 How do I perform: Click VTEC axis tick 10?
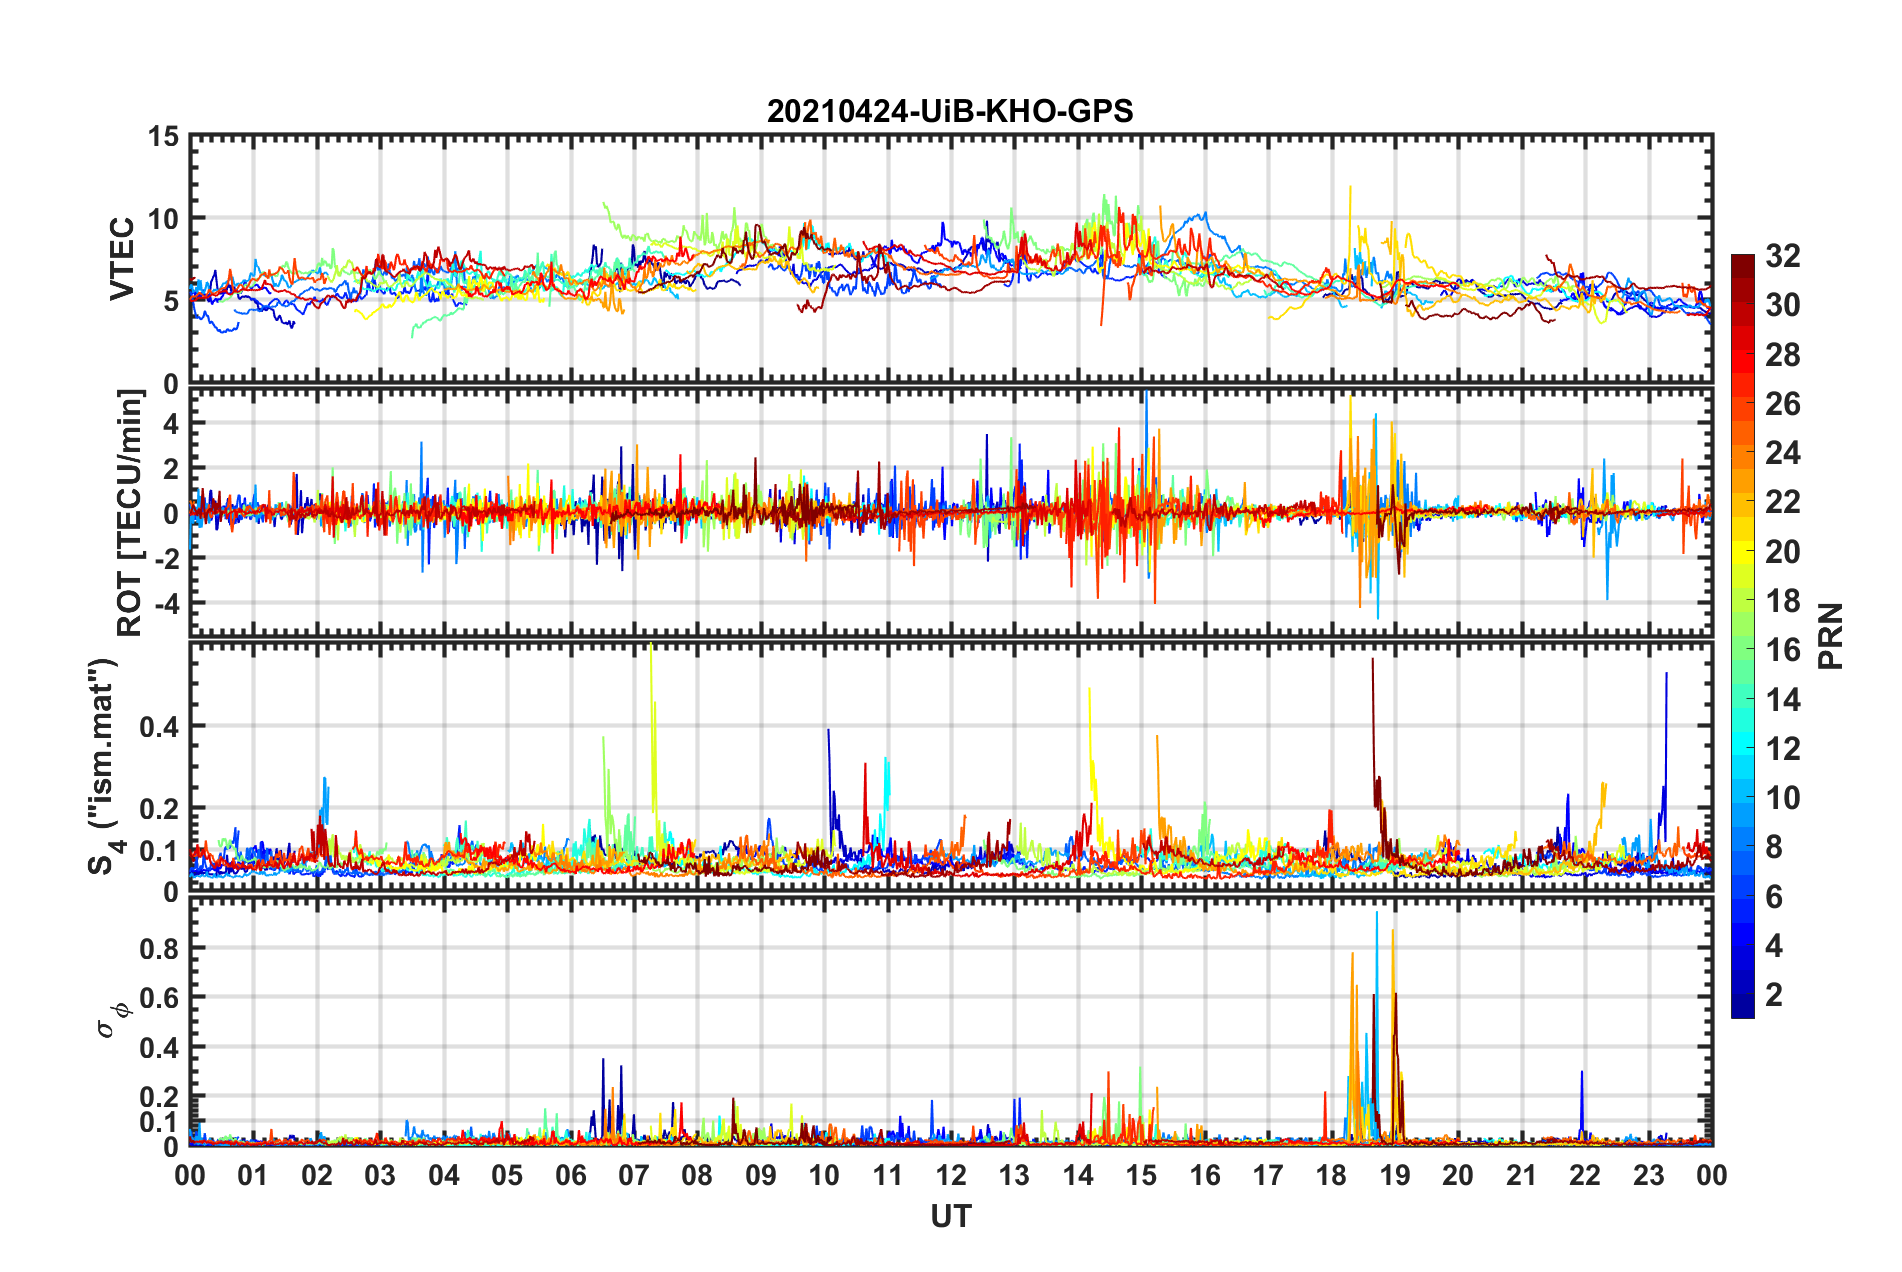163,219
